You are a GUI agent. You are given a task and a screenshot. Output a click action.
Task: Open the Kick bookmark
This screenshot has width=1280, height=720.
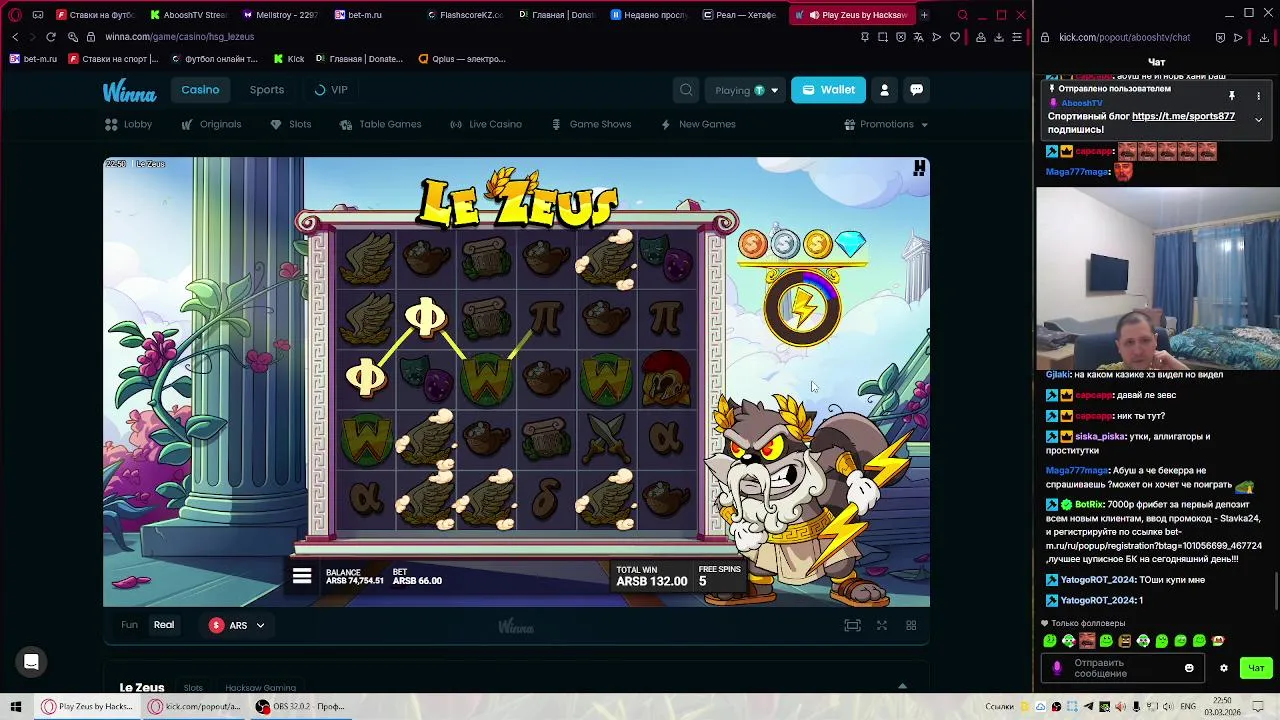coord(289,59)
